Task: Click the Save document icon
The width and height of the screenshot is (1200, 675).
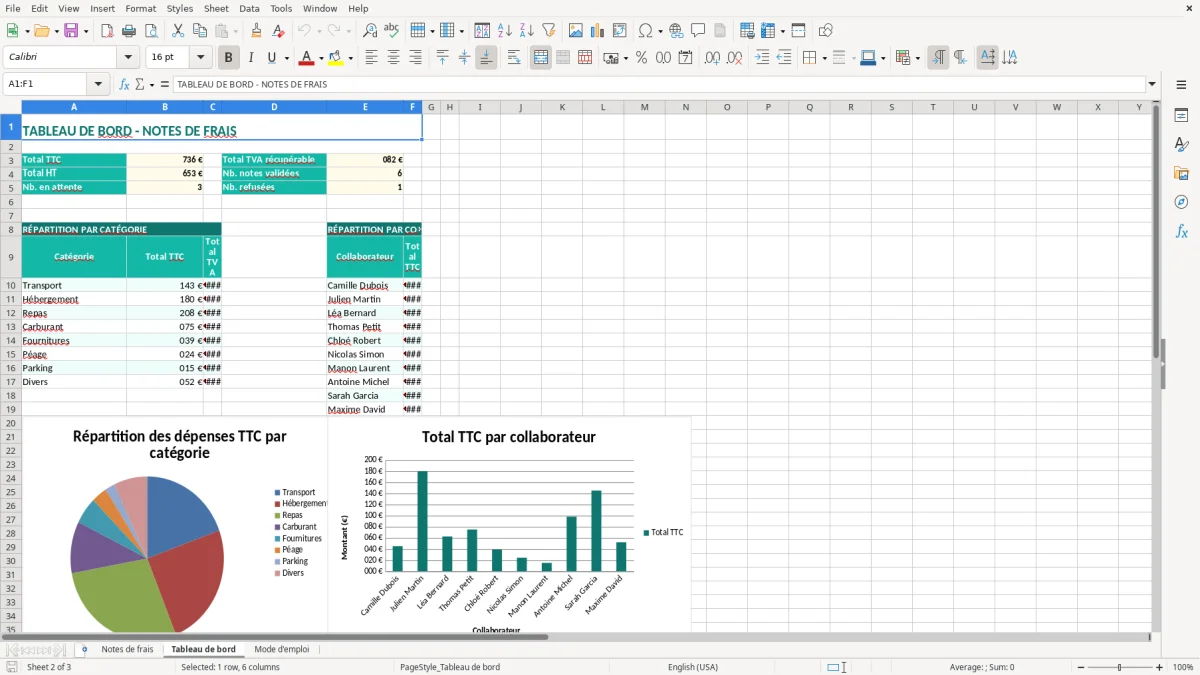Action: (x=71, y=31)
